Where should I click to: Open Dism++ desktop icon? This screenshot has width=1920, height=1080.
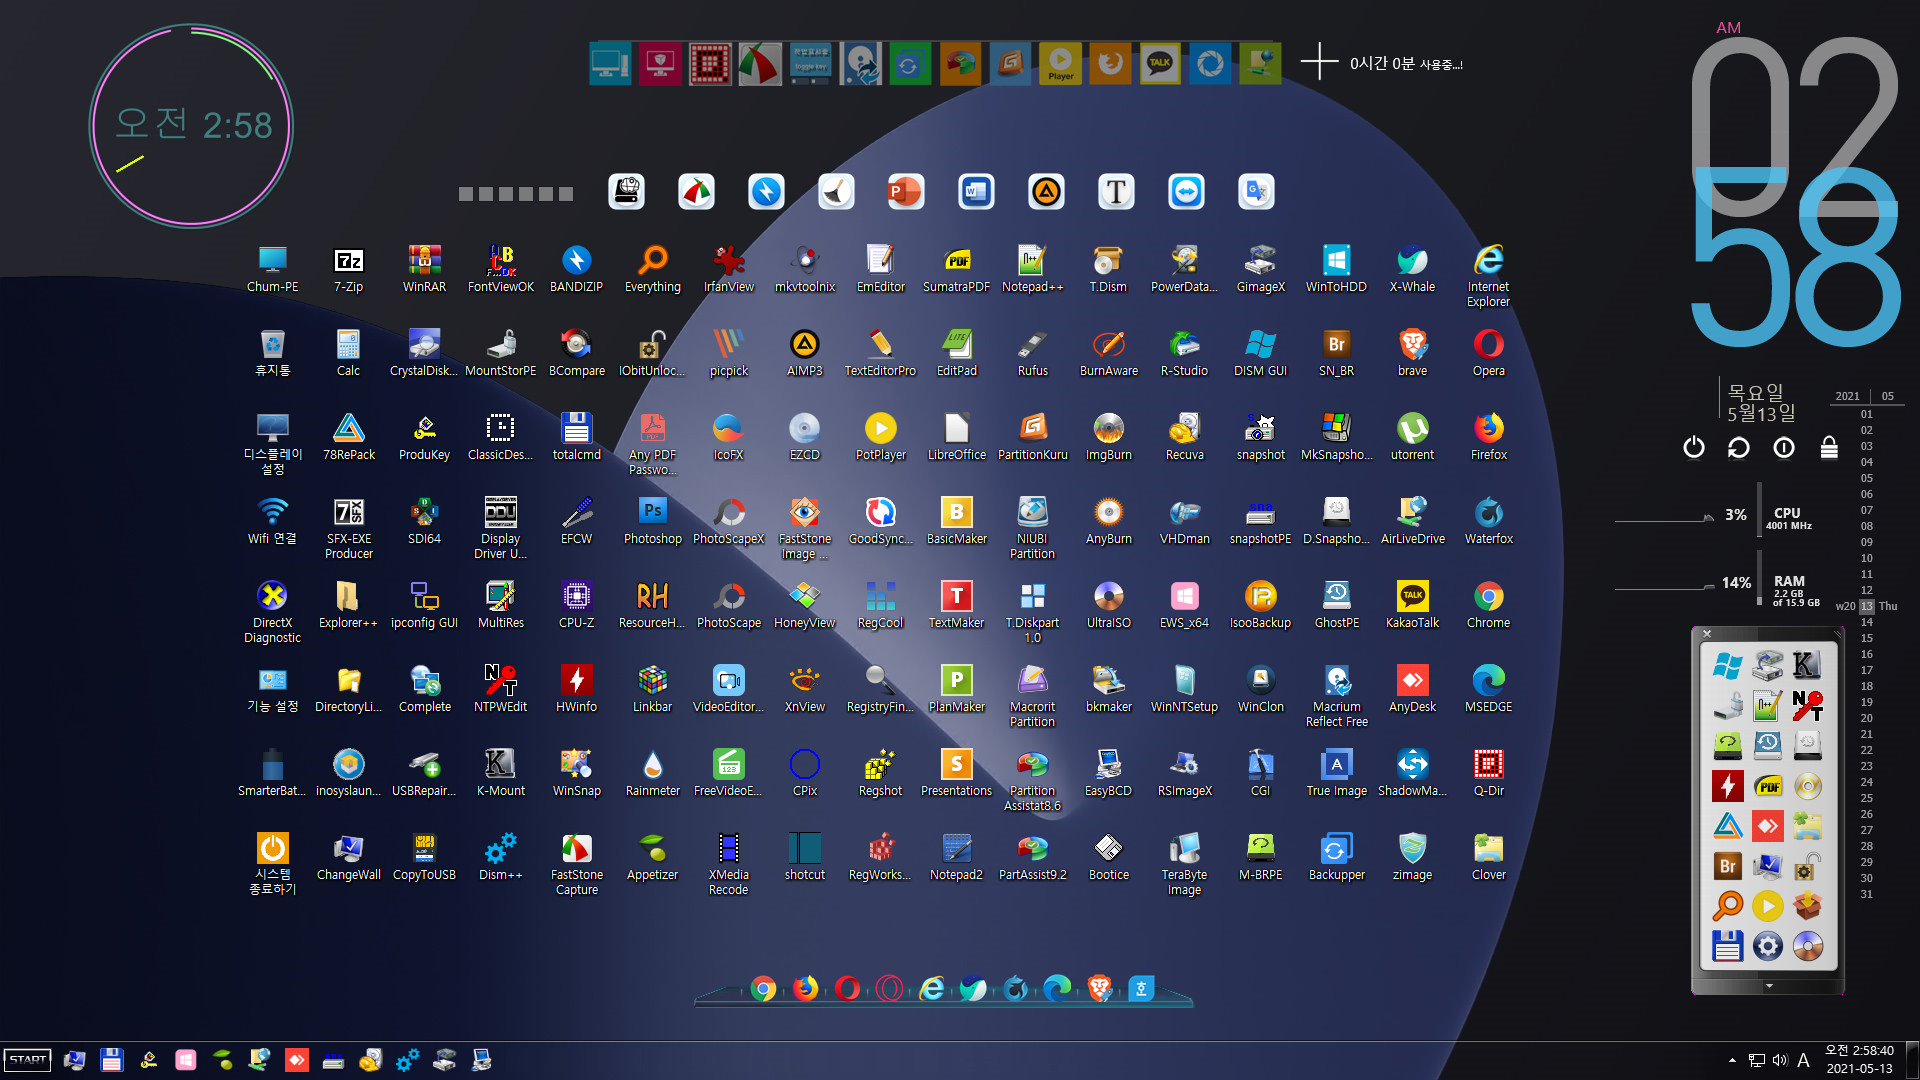(500, 856)
